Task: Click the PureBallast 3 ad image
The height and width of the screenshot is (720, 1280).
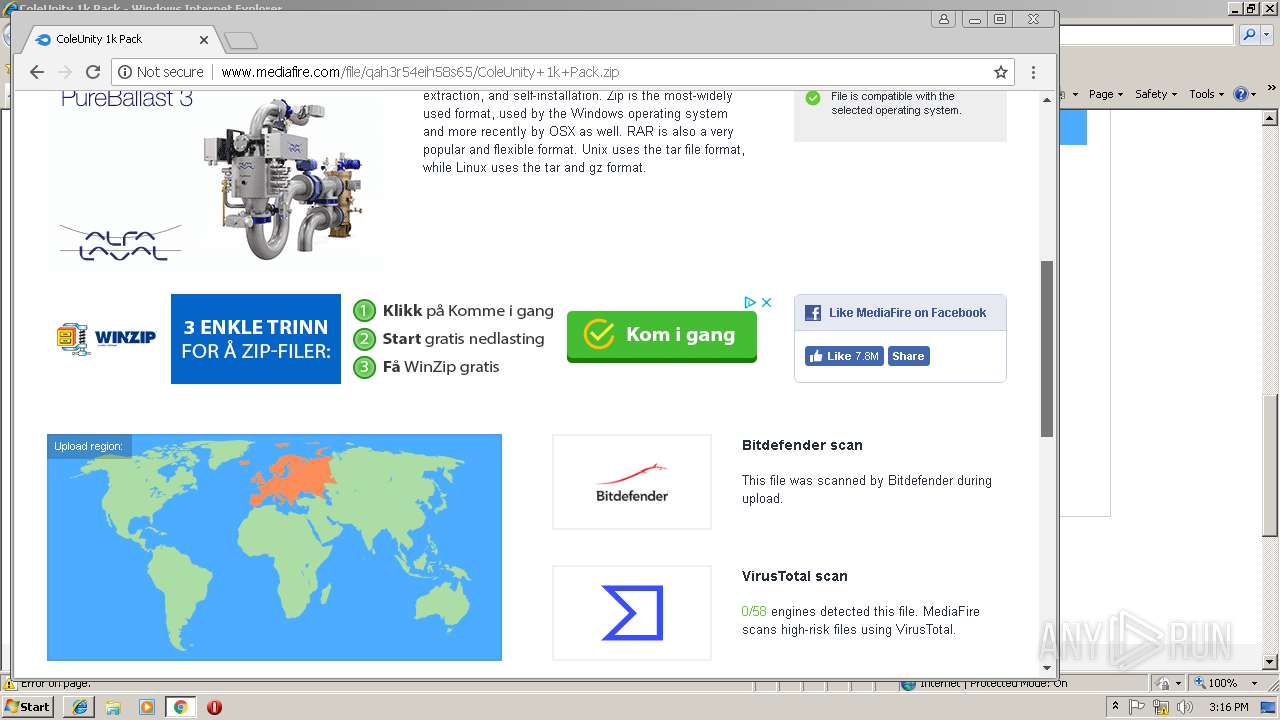Action: click(x=215, y=179)
